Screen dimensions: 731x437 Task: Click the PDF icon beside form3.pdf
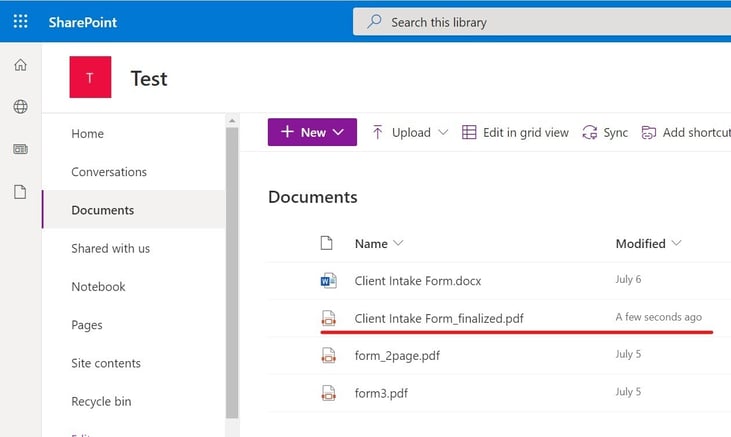click(x=327, y=392)
